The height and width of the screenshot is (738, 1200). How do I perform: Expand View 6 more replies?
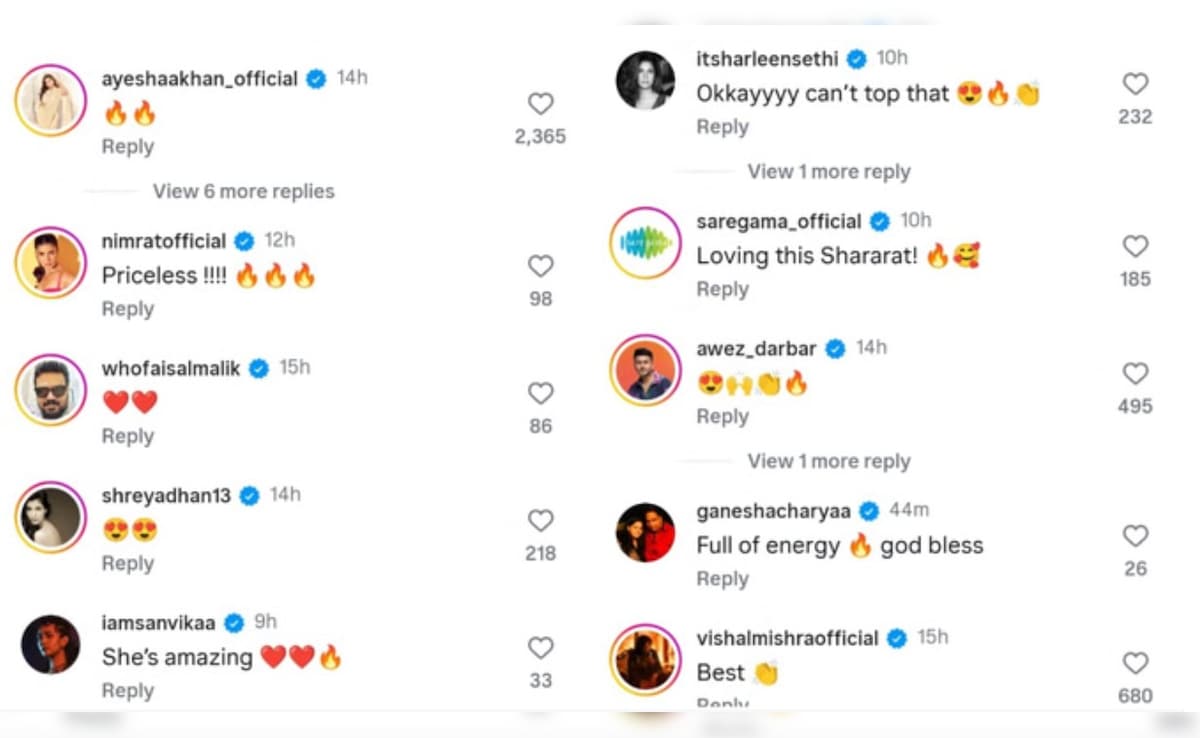tap(243, 191)
